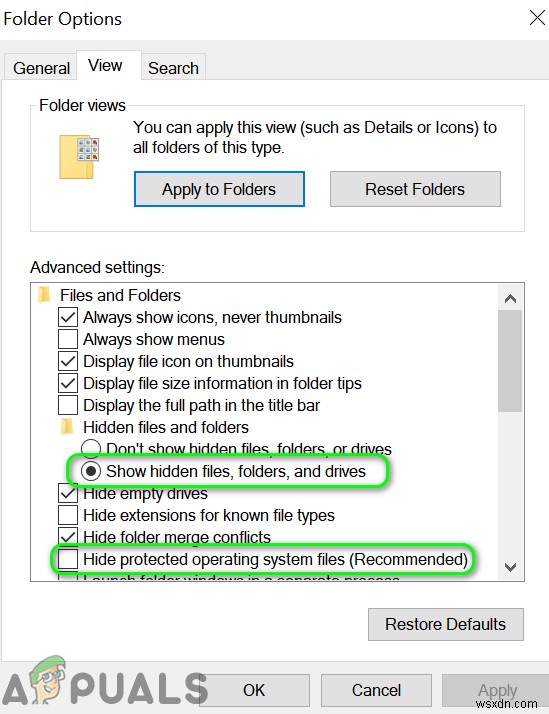Close the Folder Options dialog
Screen dimensions: 549x714
coord(537,18)
